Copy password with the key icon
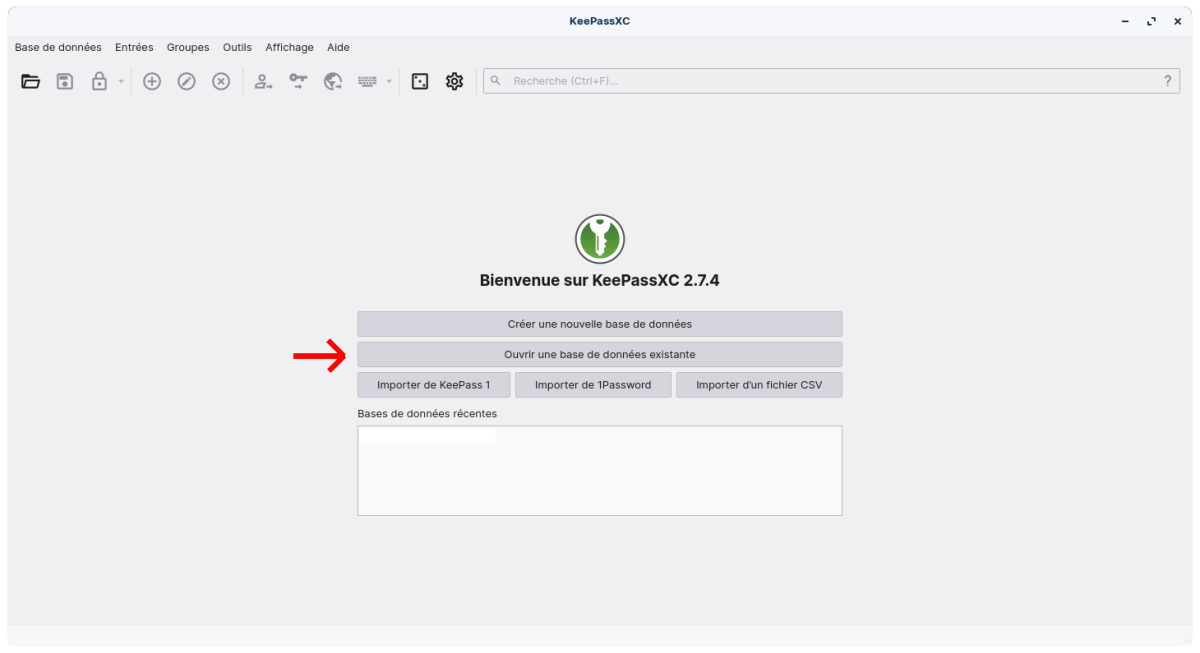 298,82
